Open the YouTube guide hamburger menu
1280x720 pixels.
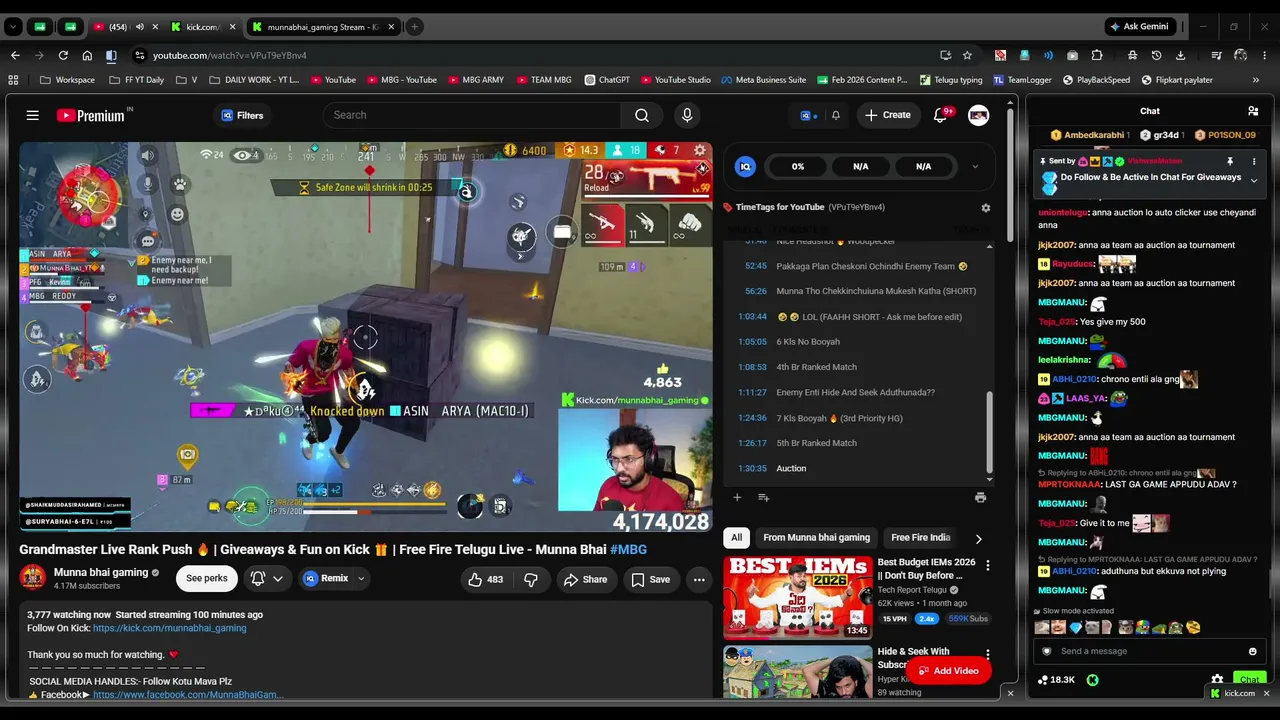(x=33, y=115)
